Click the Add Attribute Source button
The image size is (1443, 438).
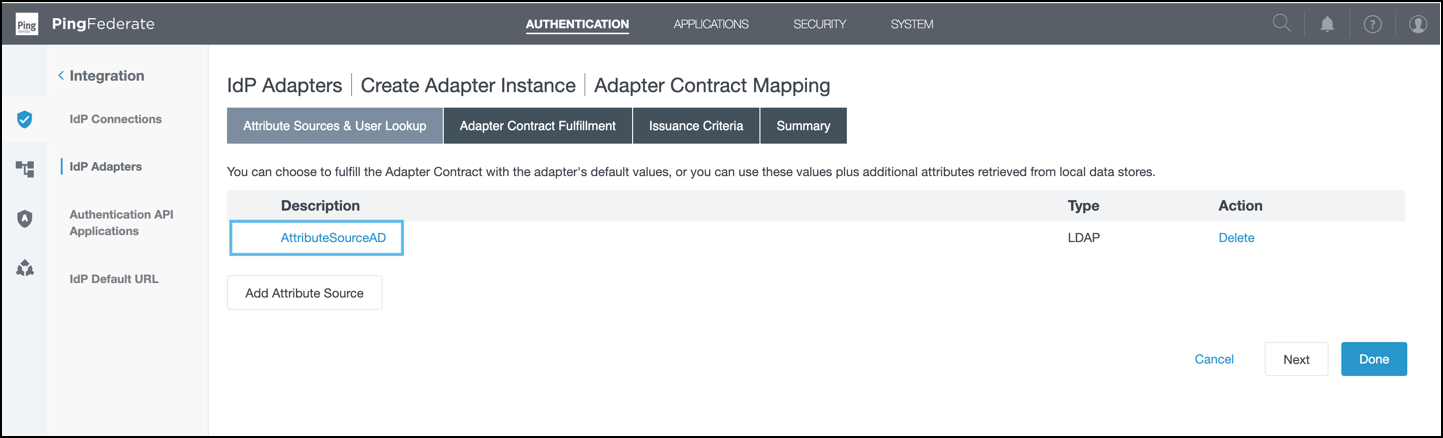304,293
